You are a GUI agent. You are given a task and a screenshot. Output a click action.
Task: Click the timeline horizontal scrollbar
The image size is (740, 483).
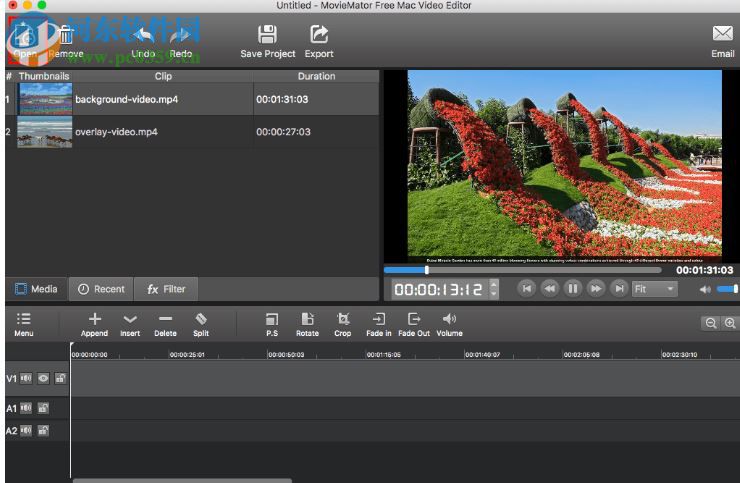(182, 480)
